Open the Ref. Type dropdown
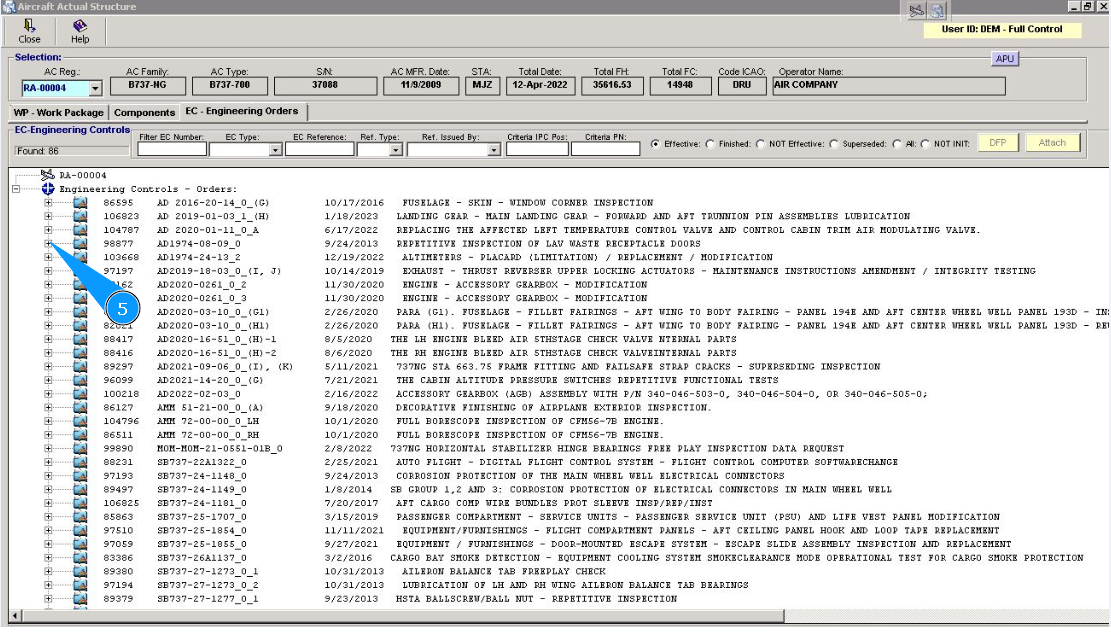Image resolution: width=1111 pixels, height=633 pixels. (396, 150)
